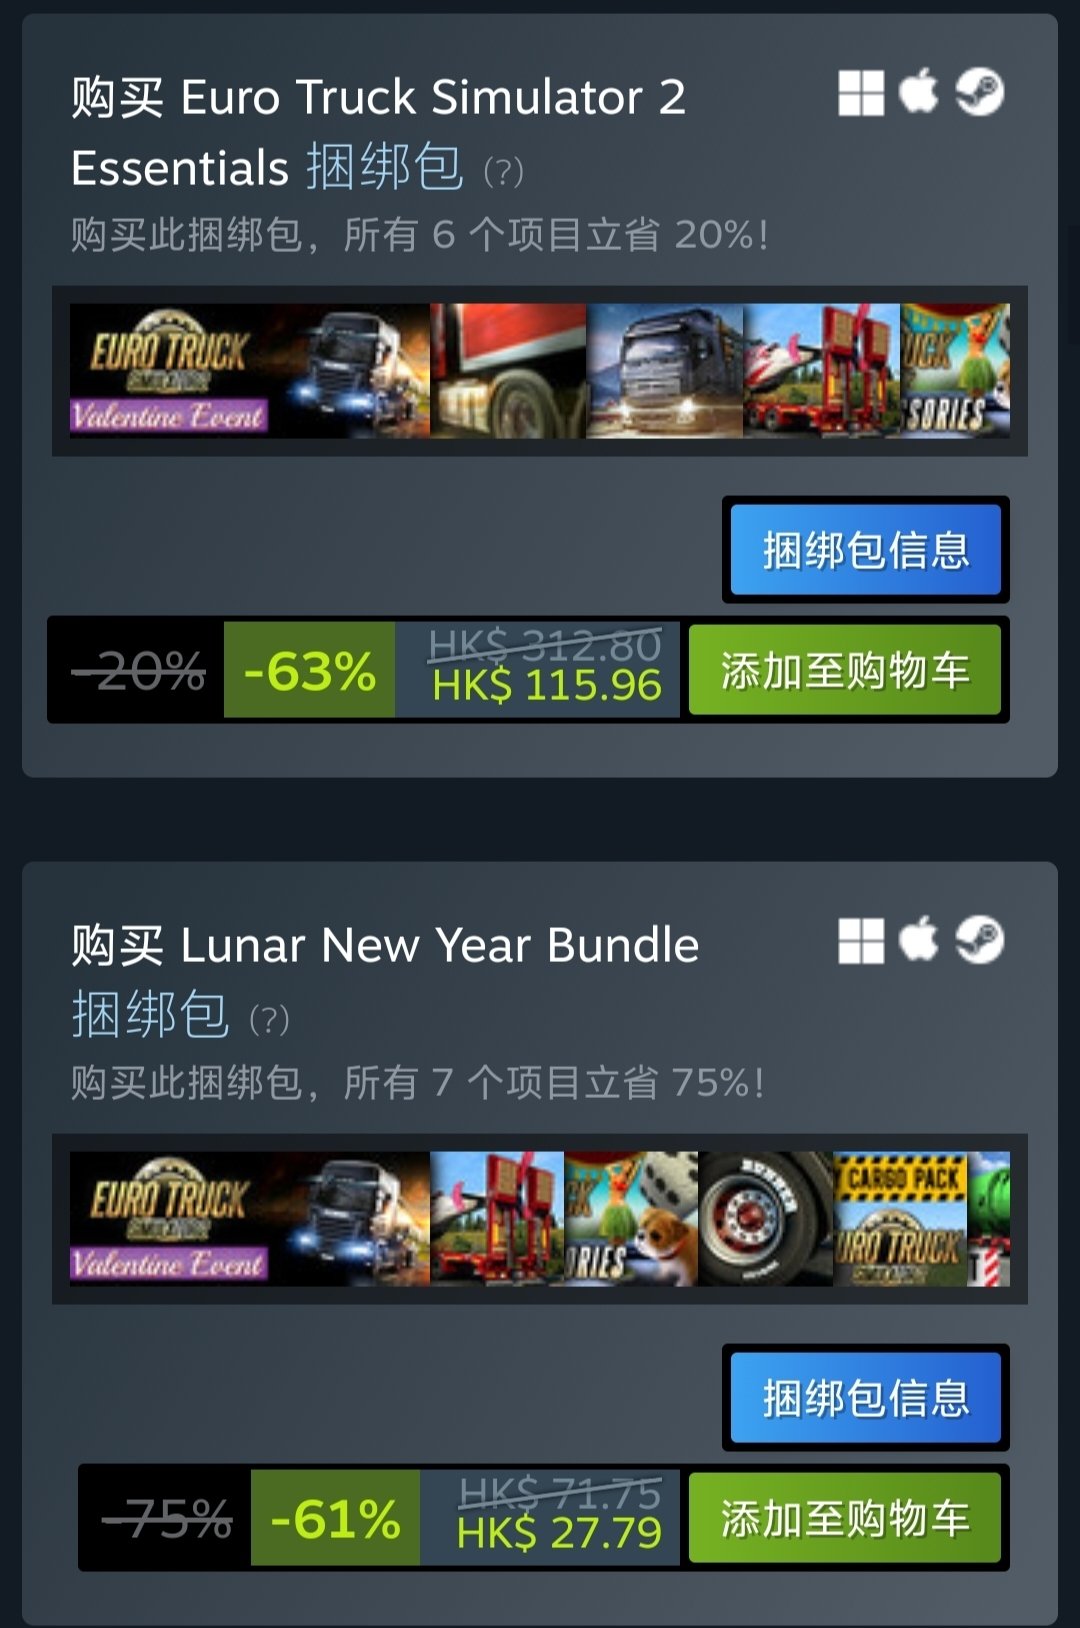This screenshot has height=1628, width=1080.
Task: Click Apple icon on Essentials bundle
Action: [918, 92]
